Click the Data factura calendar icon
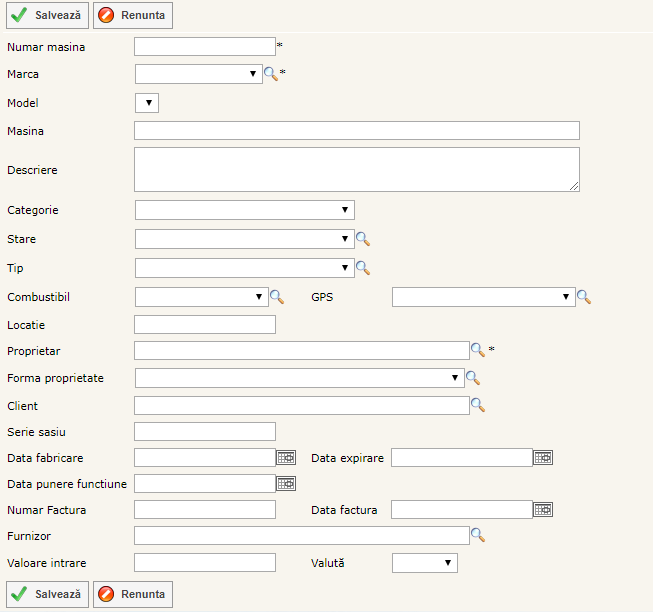The height and width of the screenshot is (612, 653). (x=543, y=510)
